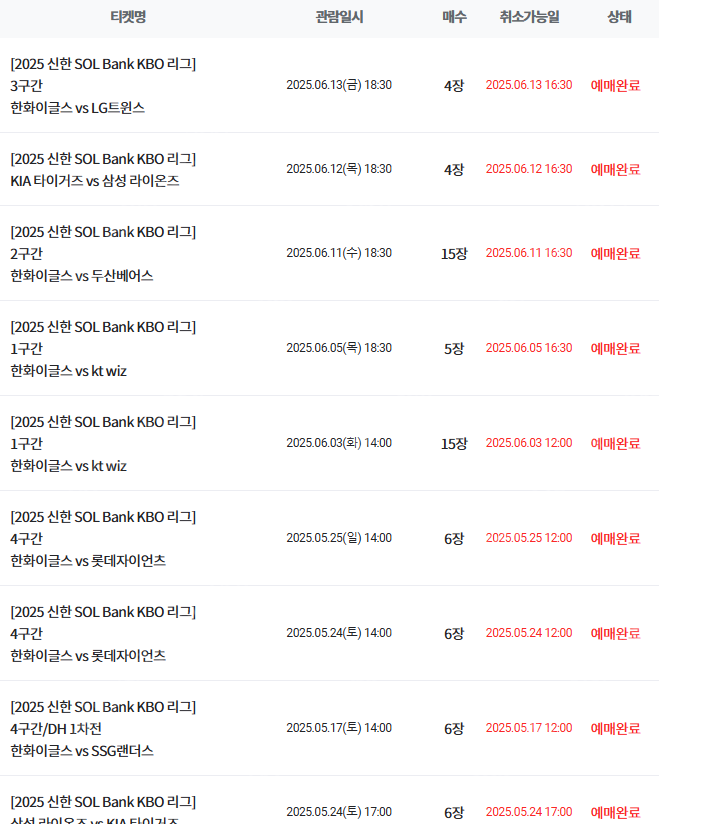Open the June 3 한화이글스 vs kt wiz ticket
The image size is (709, 824).
pos(103,444)
